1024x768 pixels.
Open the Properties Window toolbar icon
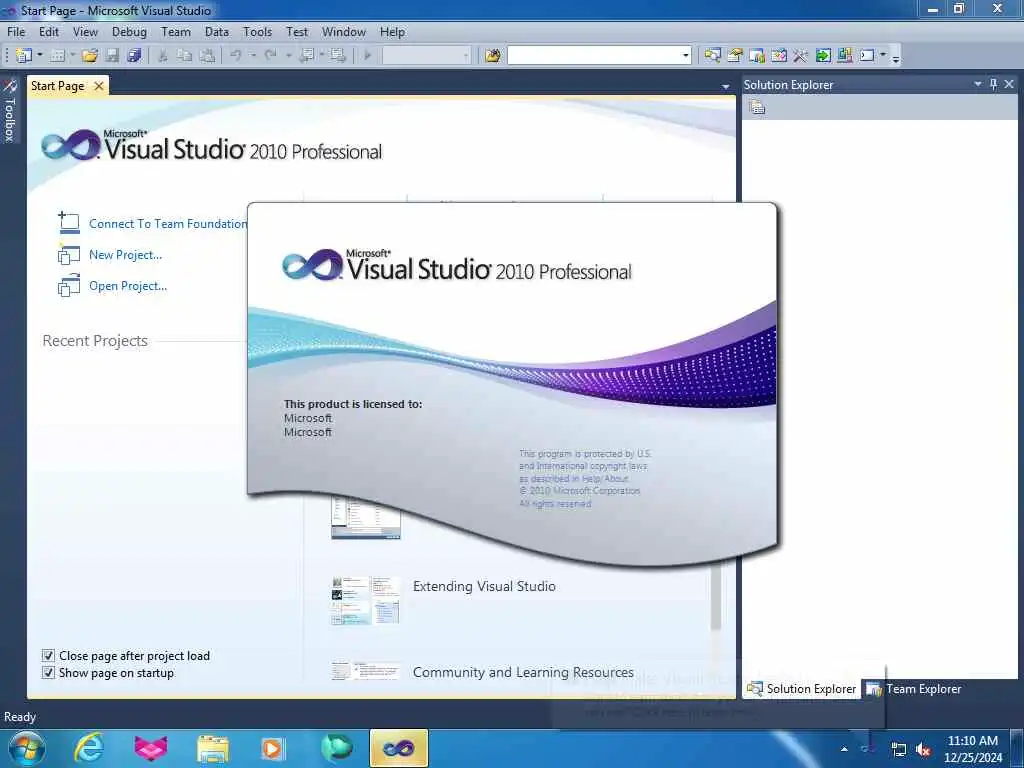[735, 56]
